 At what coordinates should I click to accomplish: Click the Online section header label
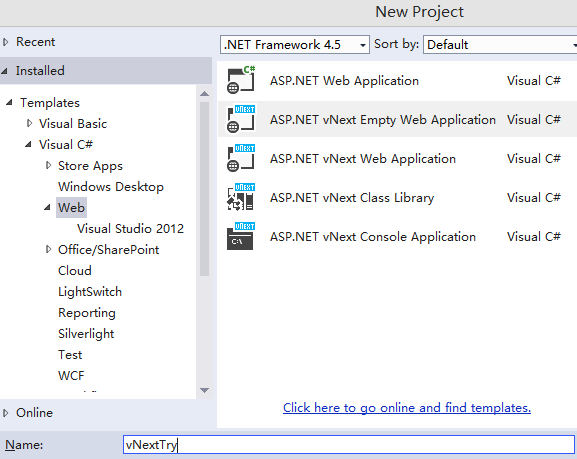pos(34,413)
